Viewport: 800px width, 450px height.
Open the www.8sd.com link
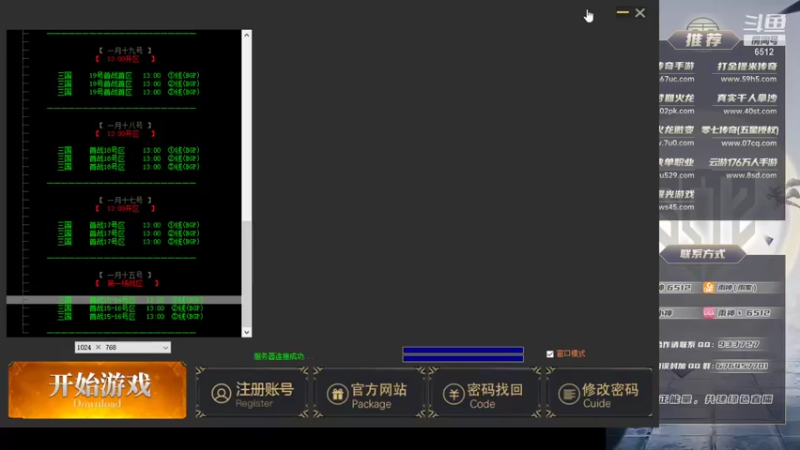[x=751, y=175]
